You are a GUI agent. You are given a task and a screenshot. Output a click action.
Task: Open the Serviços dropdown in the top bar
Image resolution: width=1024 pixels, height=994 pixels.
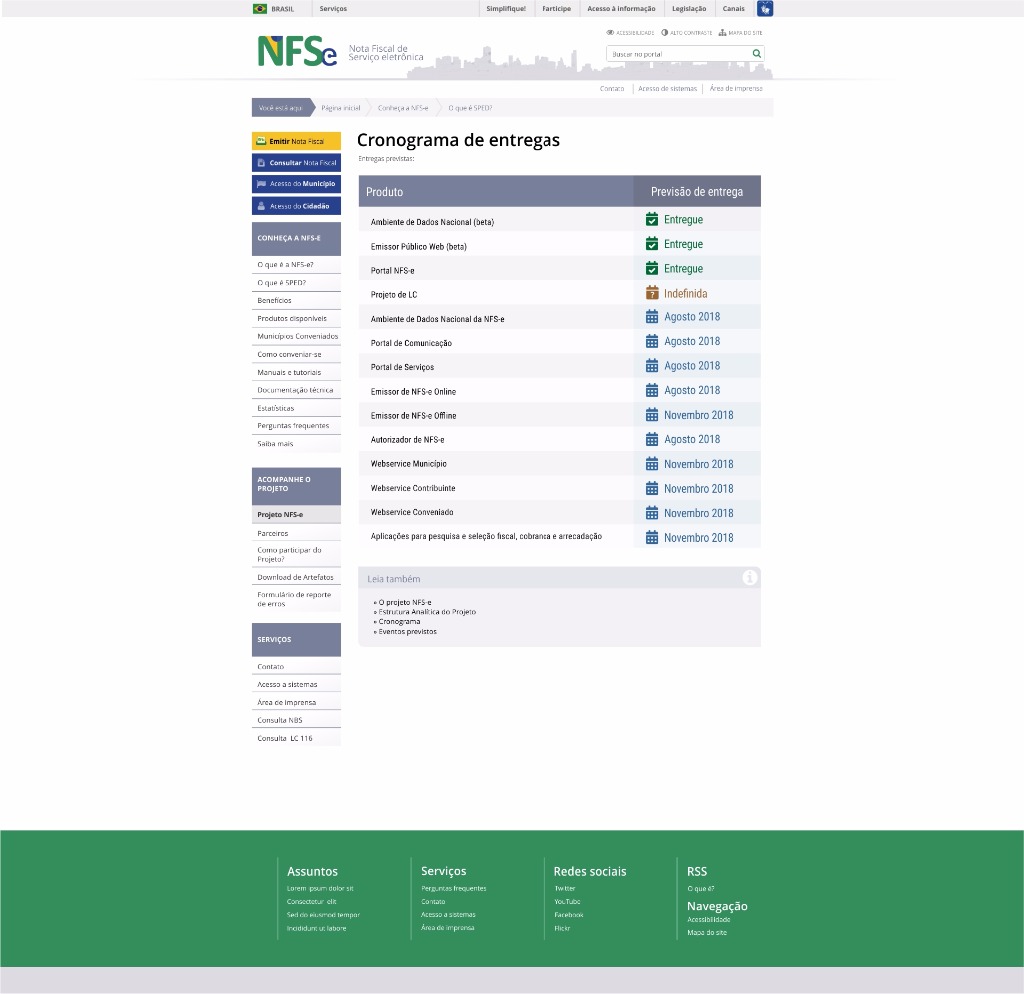point(332,8)
